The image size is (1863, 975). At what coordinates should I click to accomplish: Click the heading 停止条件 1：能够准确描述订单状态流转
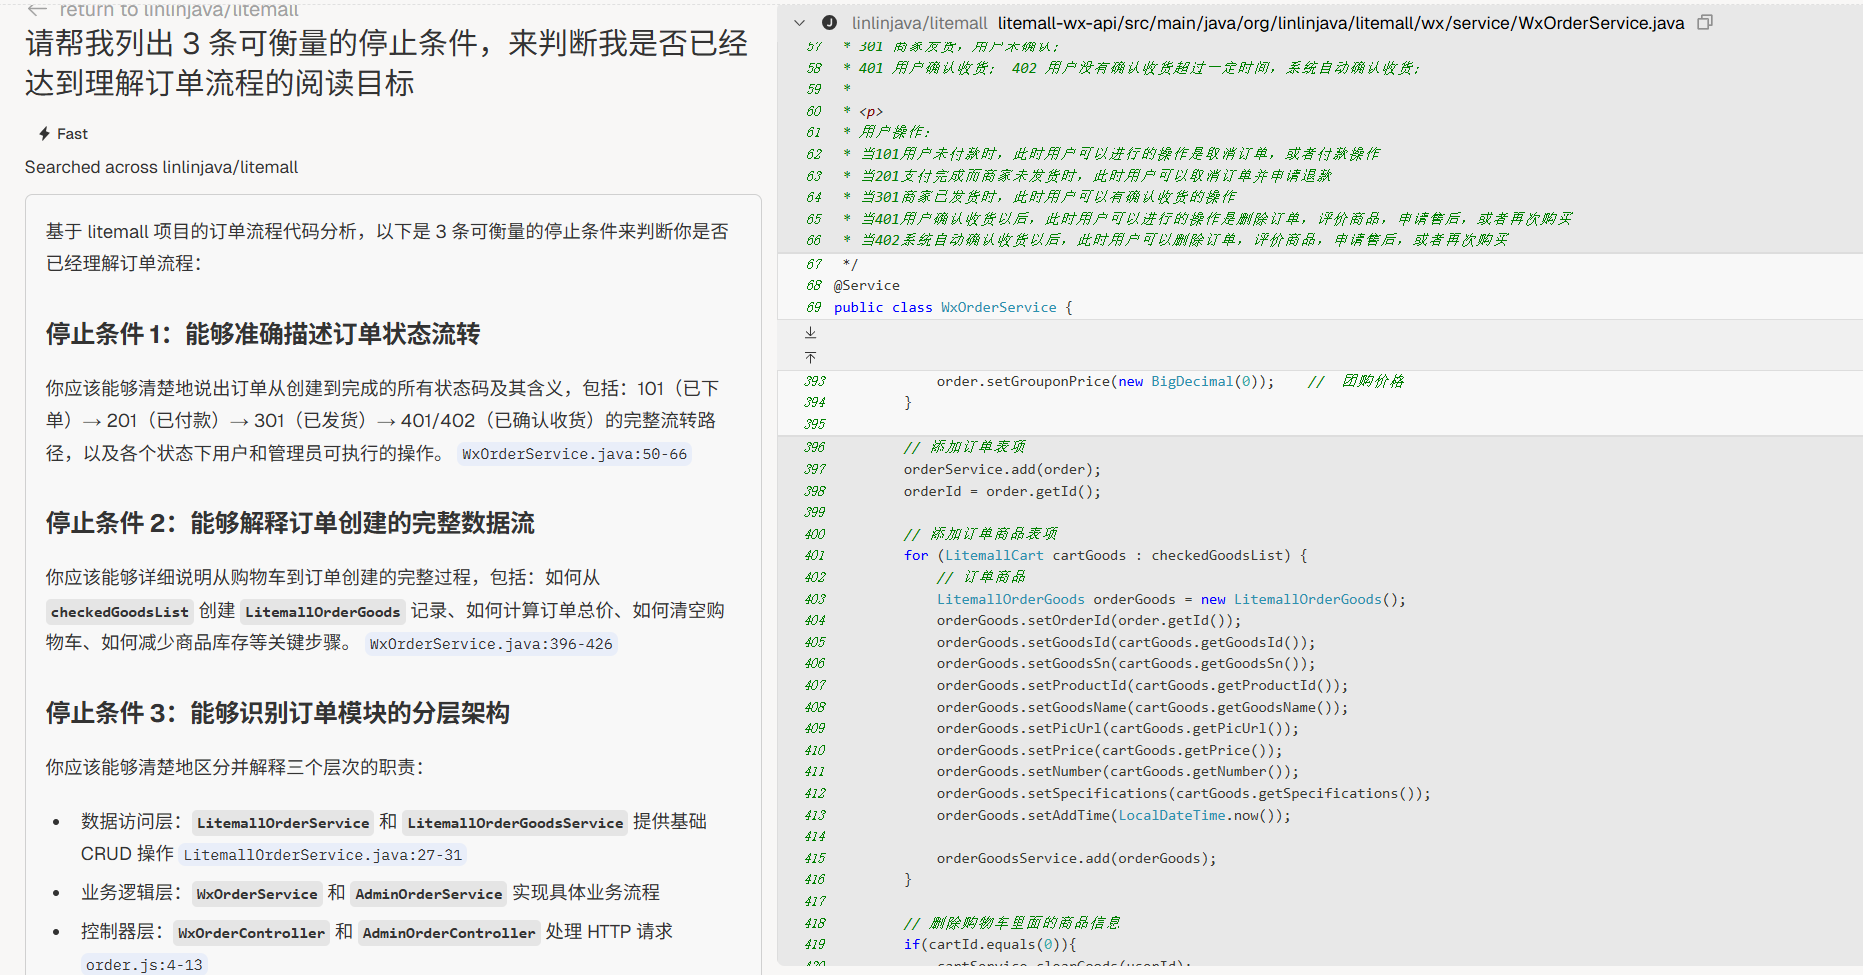[x=263, y=334]
